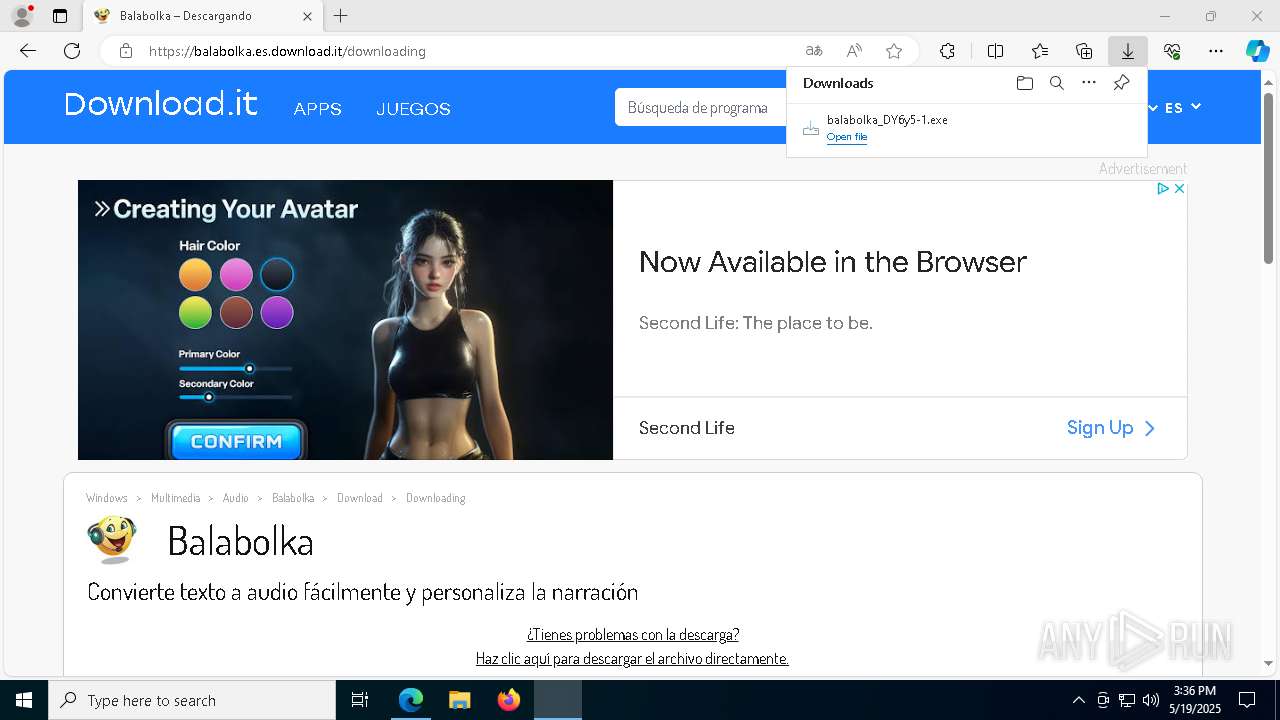Pick pink hair color swatch
Screen dimensions: 1280x720
[x=236, y=274]
